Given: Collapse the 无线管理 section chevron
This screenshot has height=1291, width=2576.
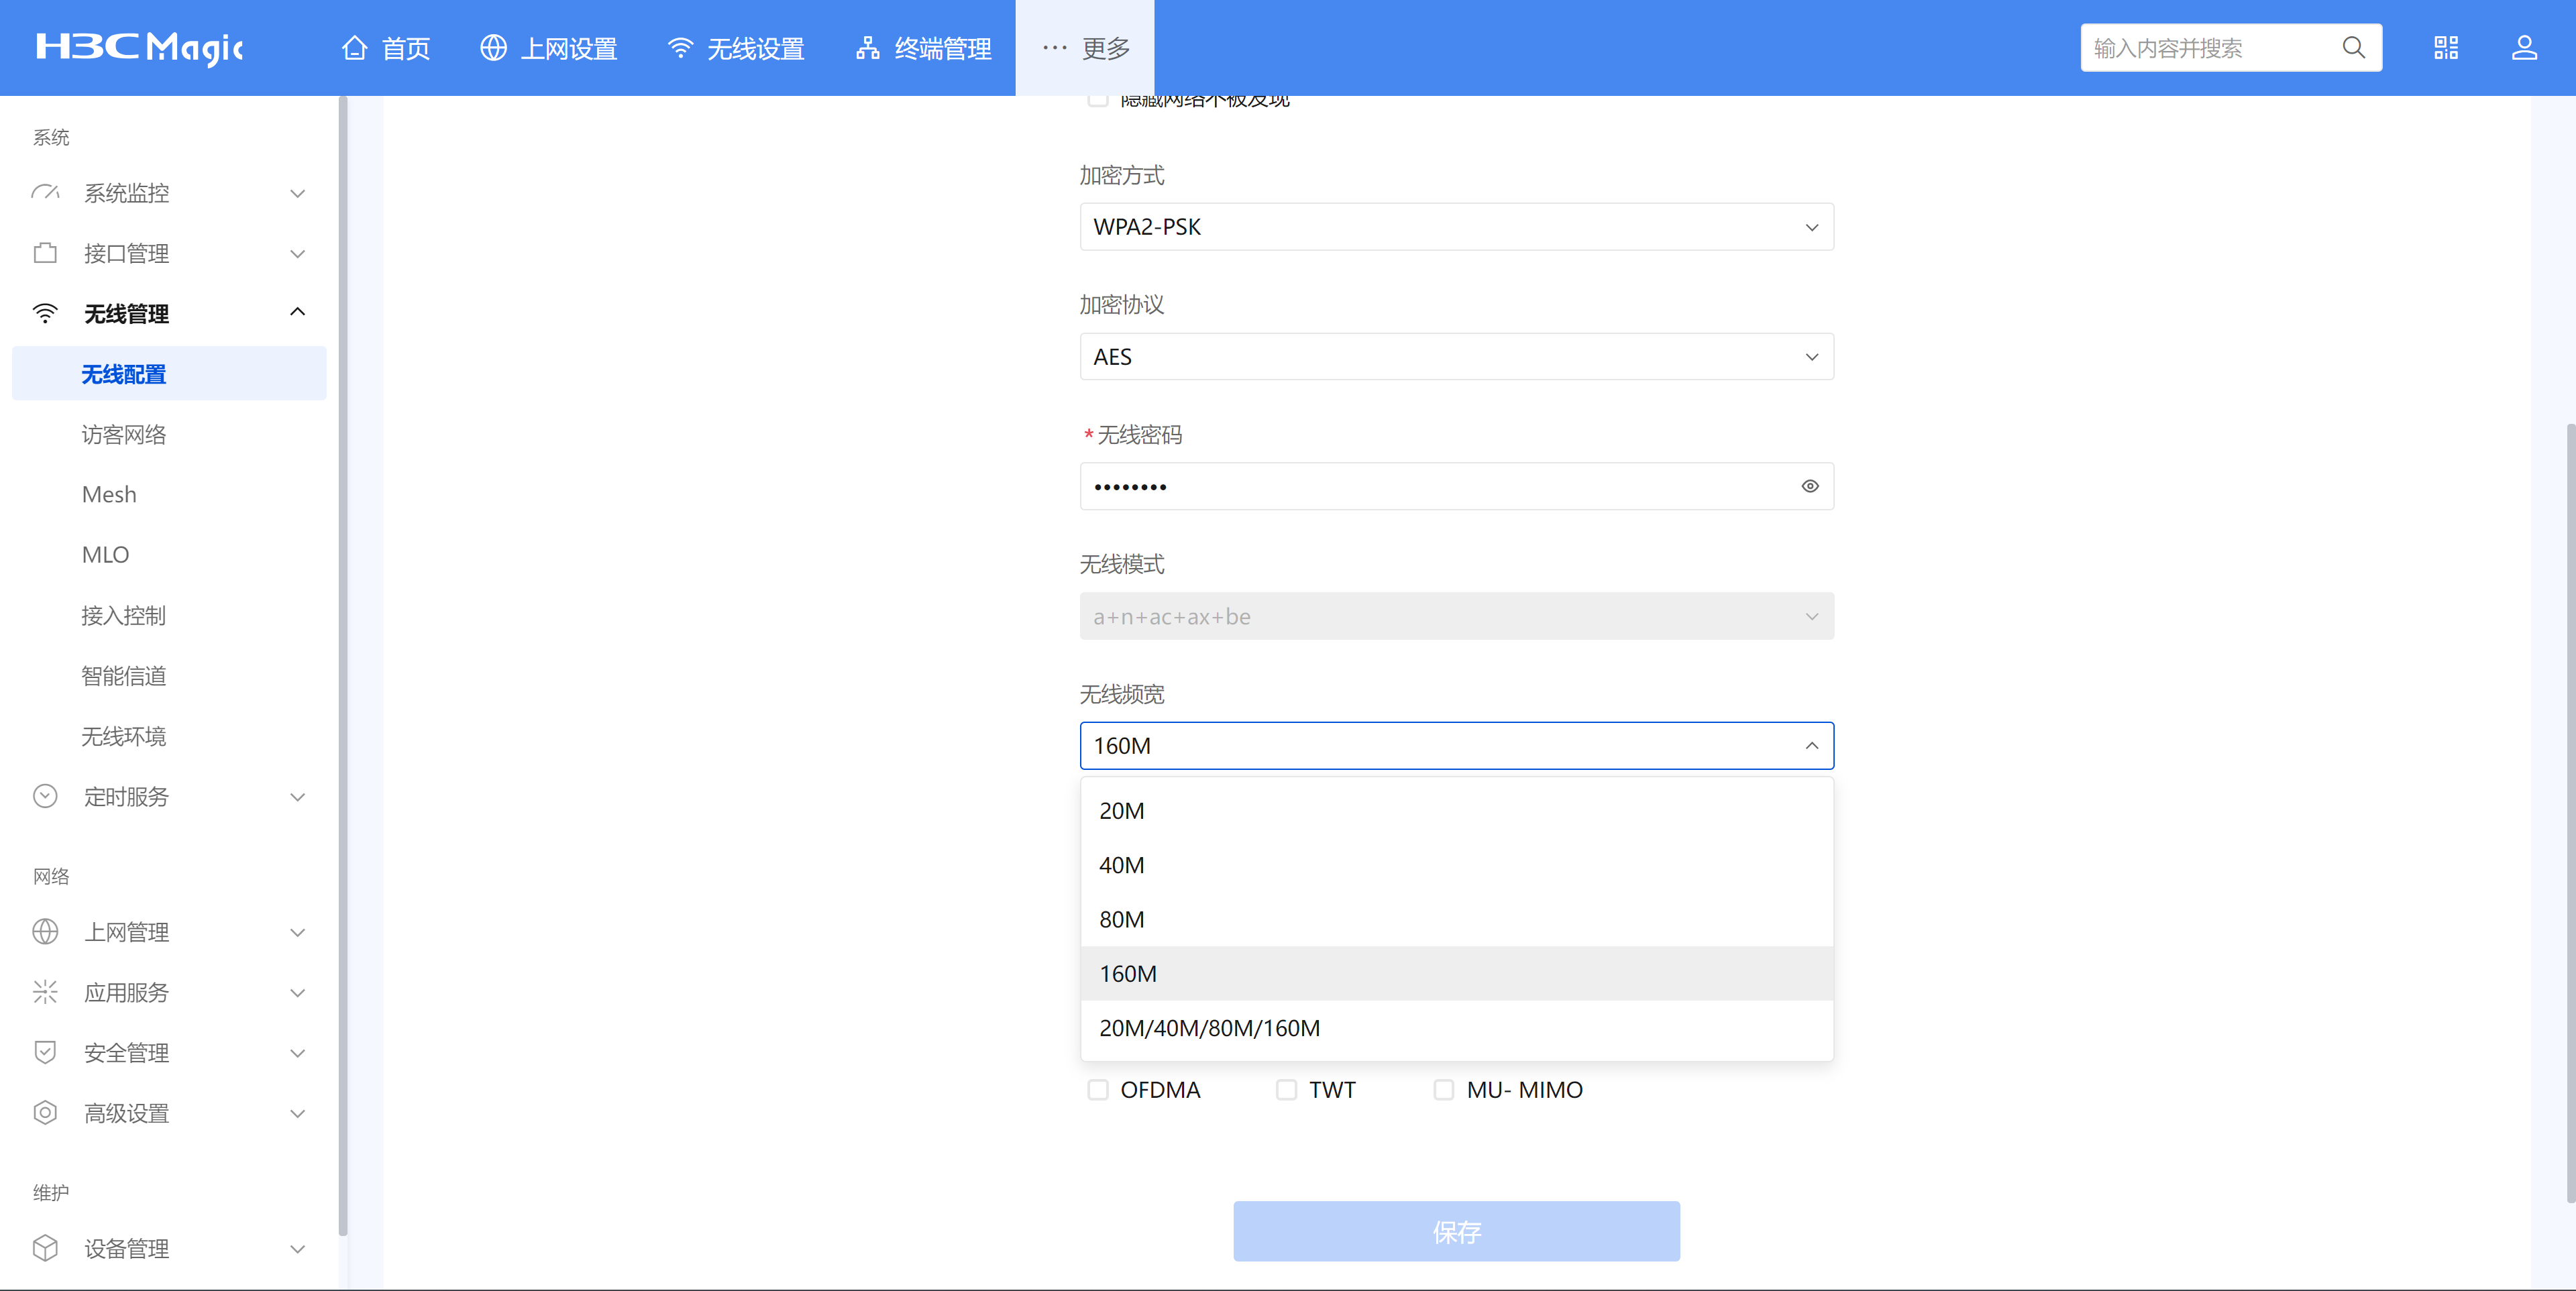Looking at the screenshot, I should [x=297, y=312].
